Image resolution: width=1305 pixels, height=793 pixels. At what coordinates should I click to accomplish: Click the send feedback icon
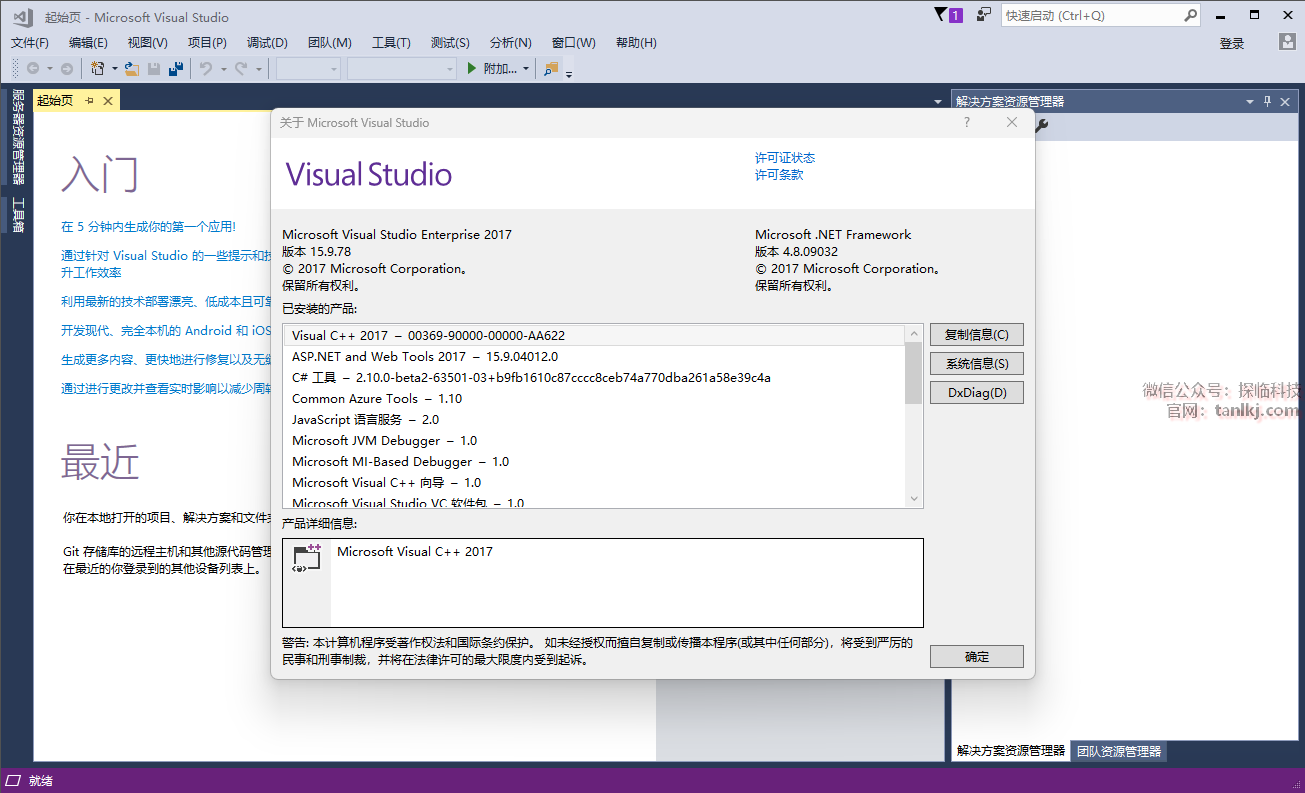[x=984, y=15]
